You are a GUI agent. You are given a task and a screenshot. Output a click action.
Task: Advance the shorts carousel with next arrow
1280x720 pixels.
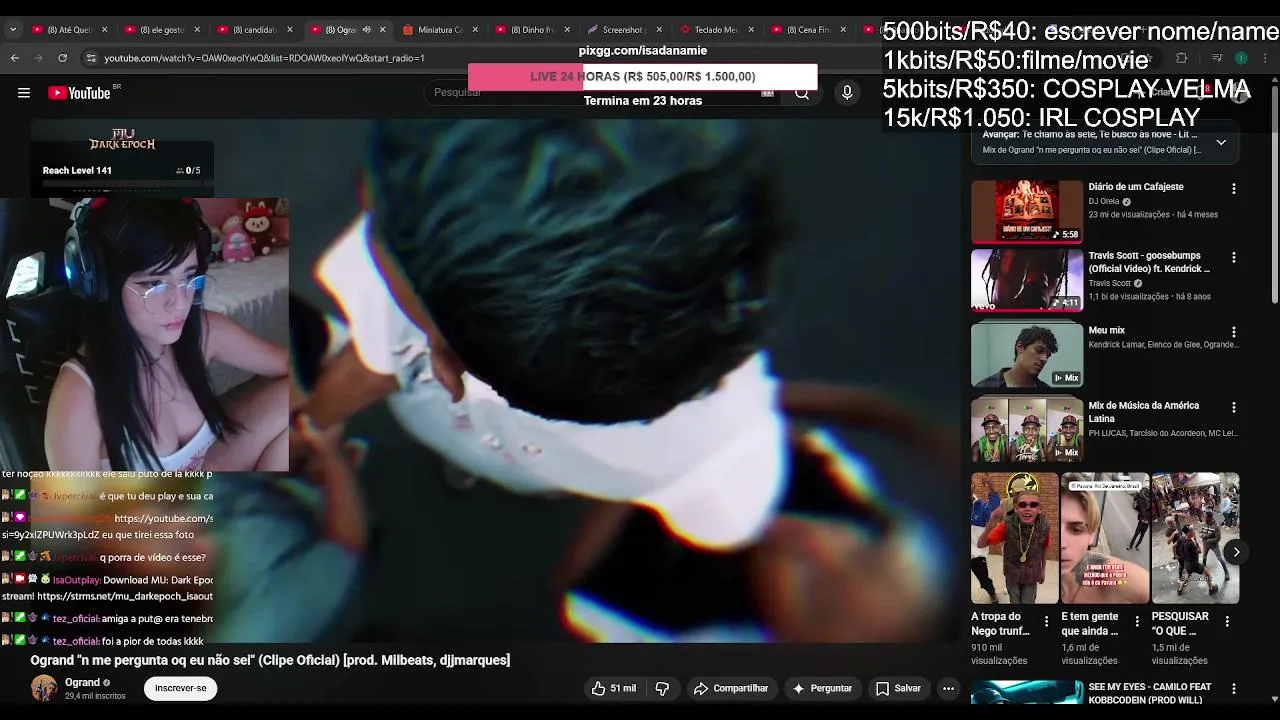tap(1236, 552)
